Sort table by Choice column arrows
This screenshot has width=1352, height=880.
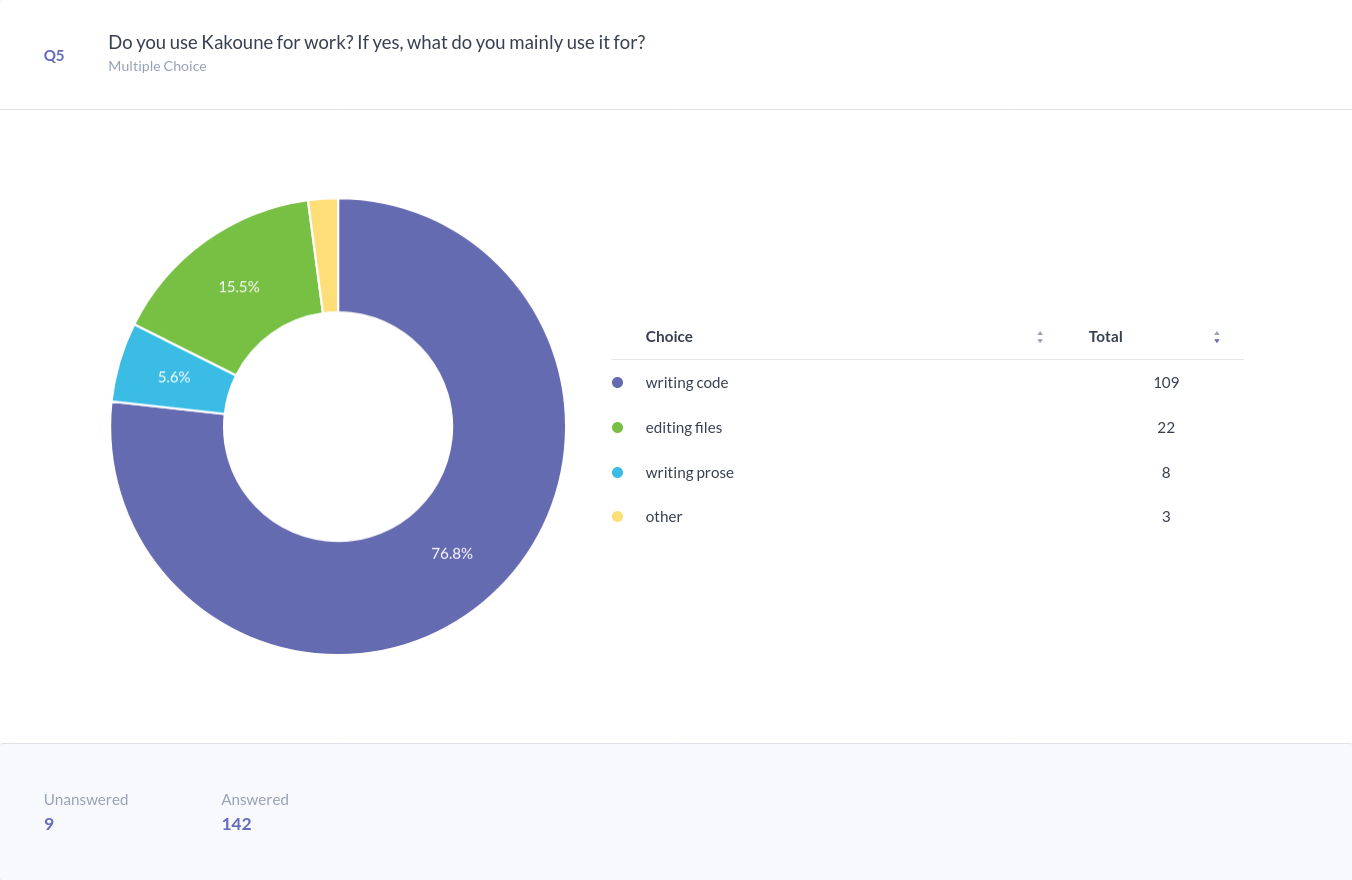[1040, 337]
